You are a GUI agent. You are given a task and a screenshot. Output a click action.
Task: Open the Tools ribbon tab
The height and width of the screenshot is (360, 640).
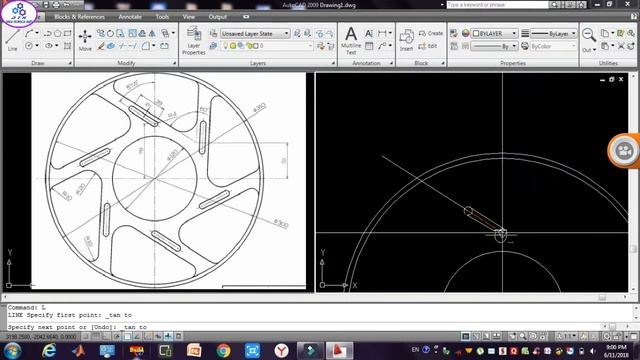(162, 17)
